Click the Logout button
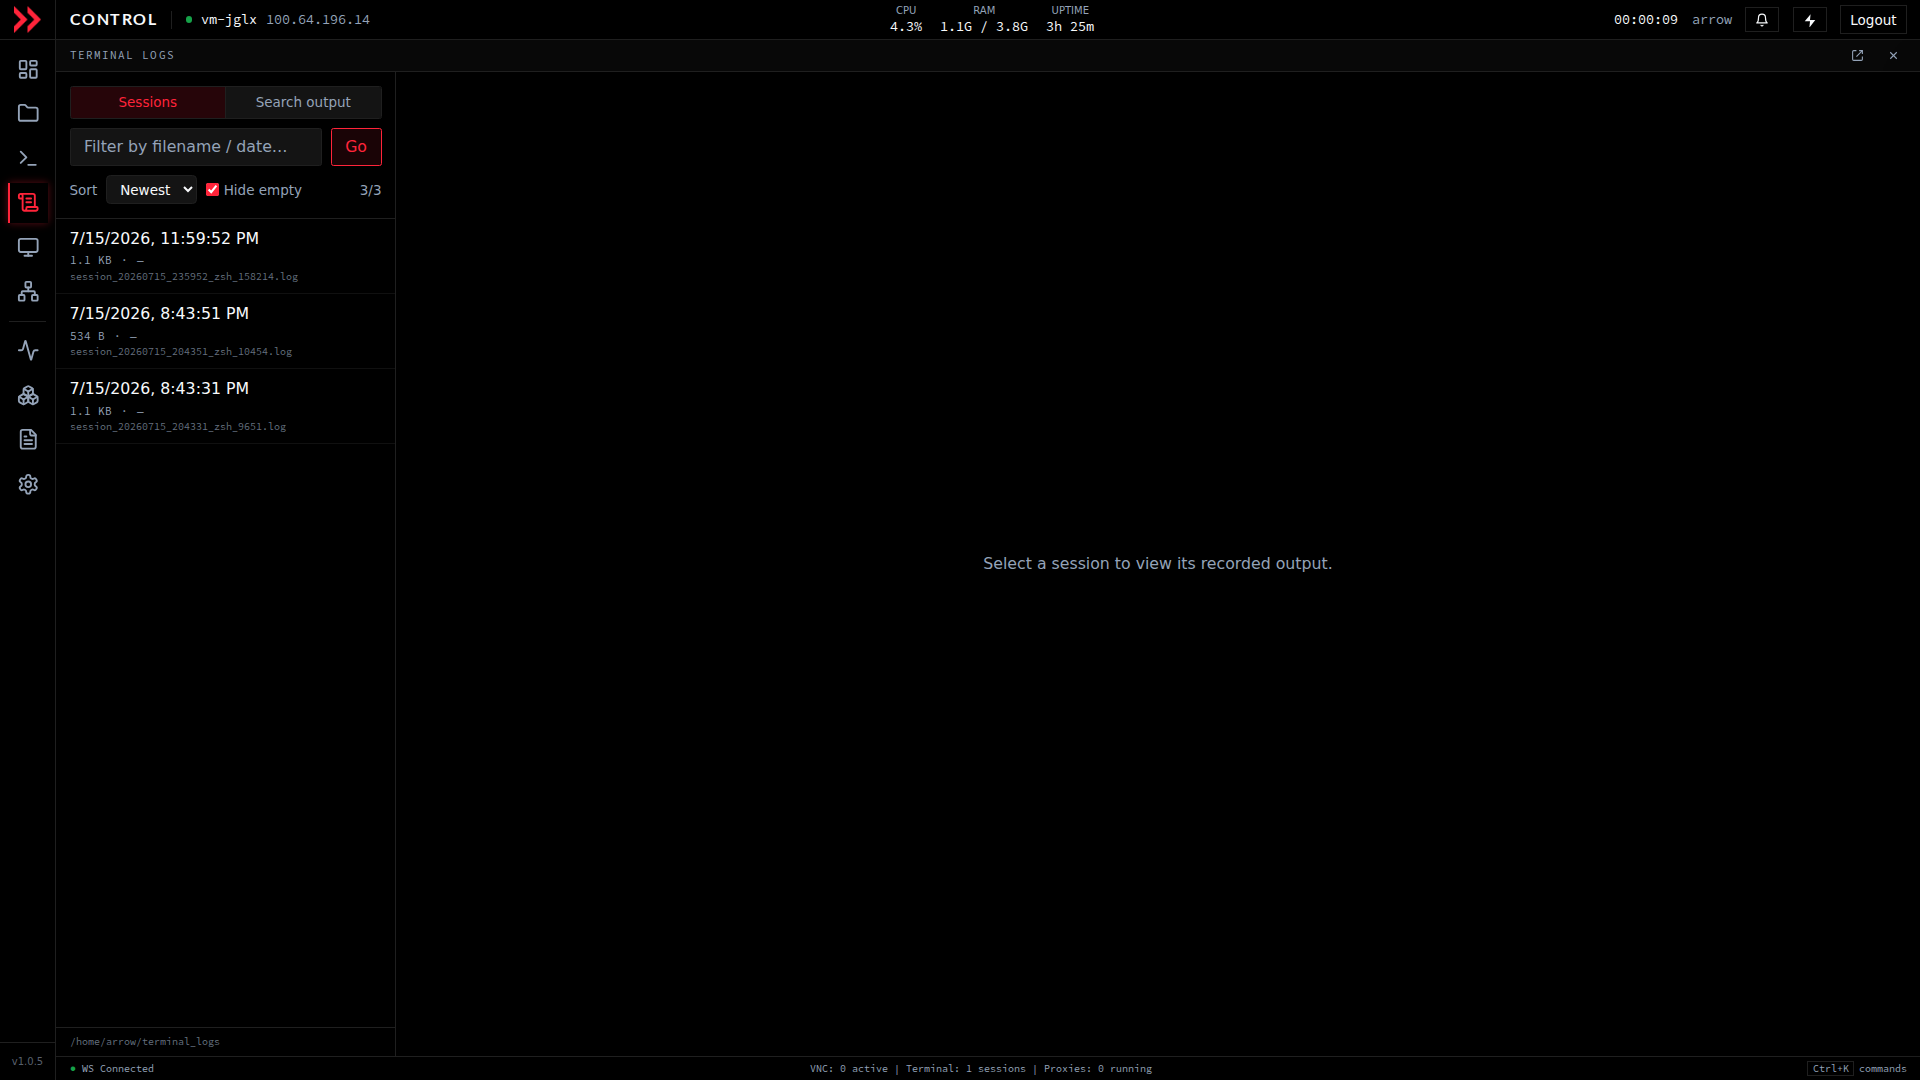The width and height of the screenshot is (1920, 1080). (x=1872, y=20)
